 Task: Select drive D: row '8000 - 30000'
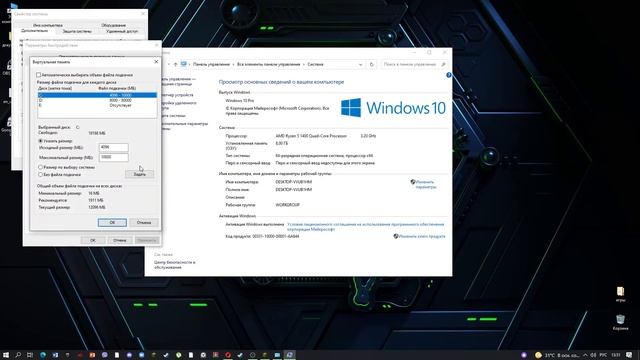click(97, 100)
